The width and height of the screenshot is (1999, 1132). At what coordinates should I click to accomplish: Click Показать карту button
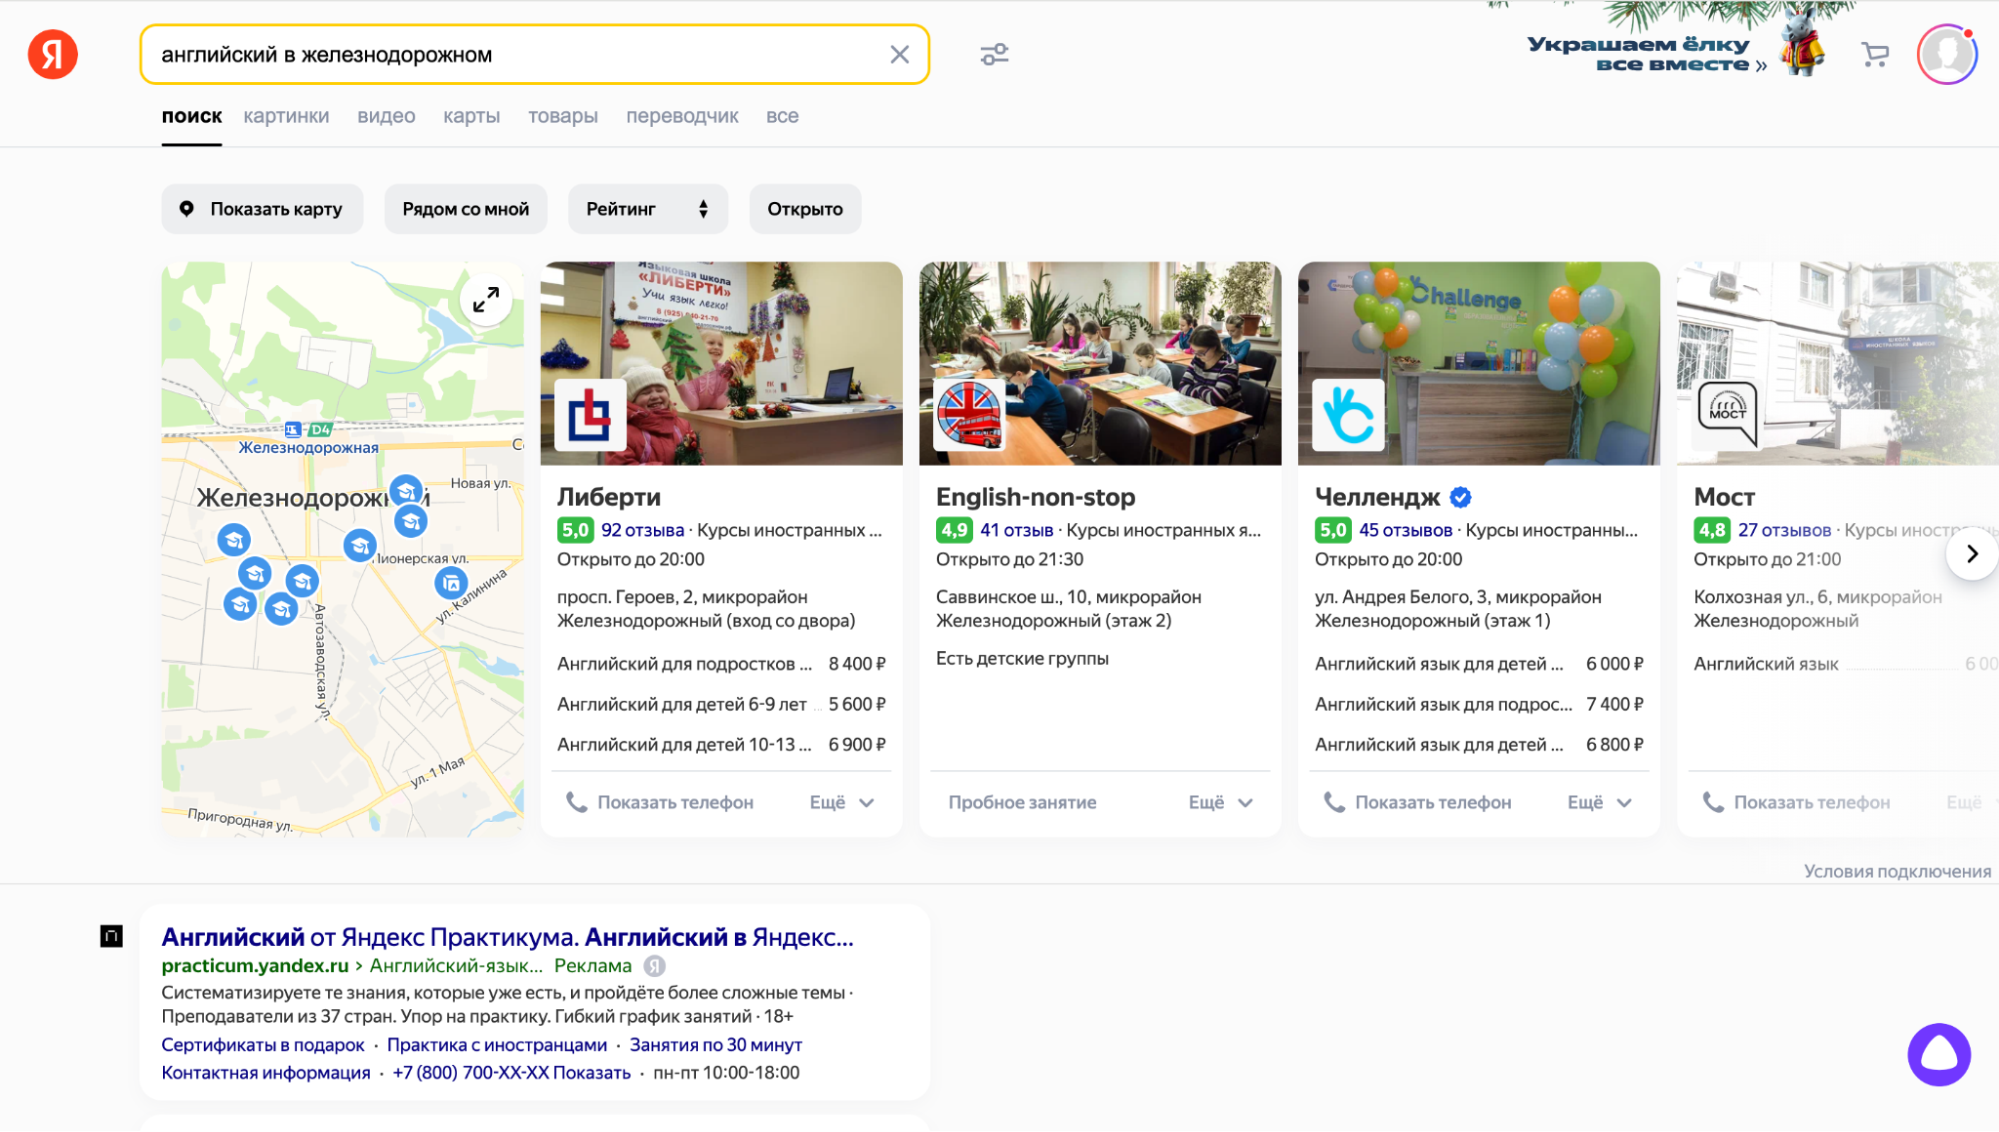tap(262, 209)
